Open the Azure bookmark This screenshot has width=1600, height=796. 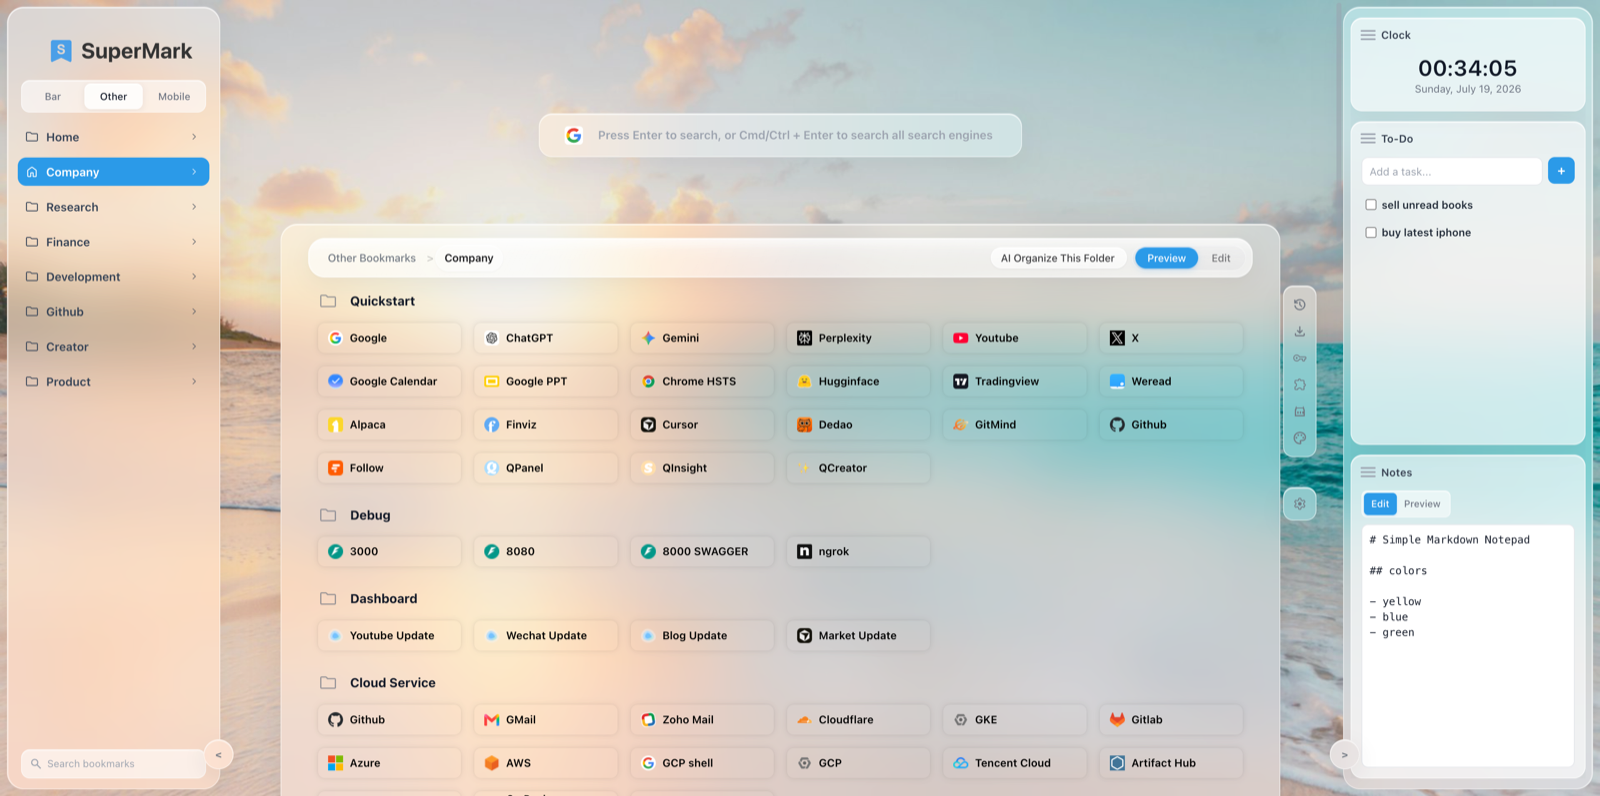[390, 762]
